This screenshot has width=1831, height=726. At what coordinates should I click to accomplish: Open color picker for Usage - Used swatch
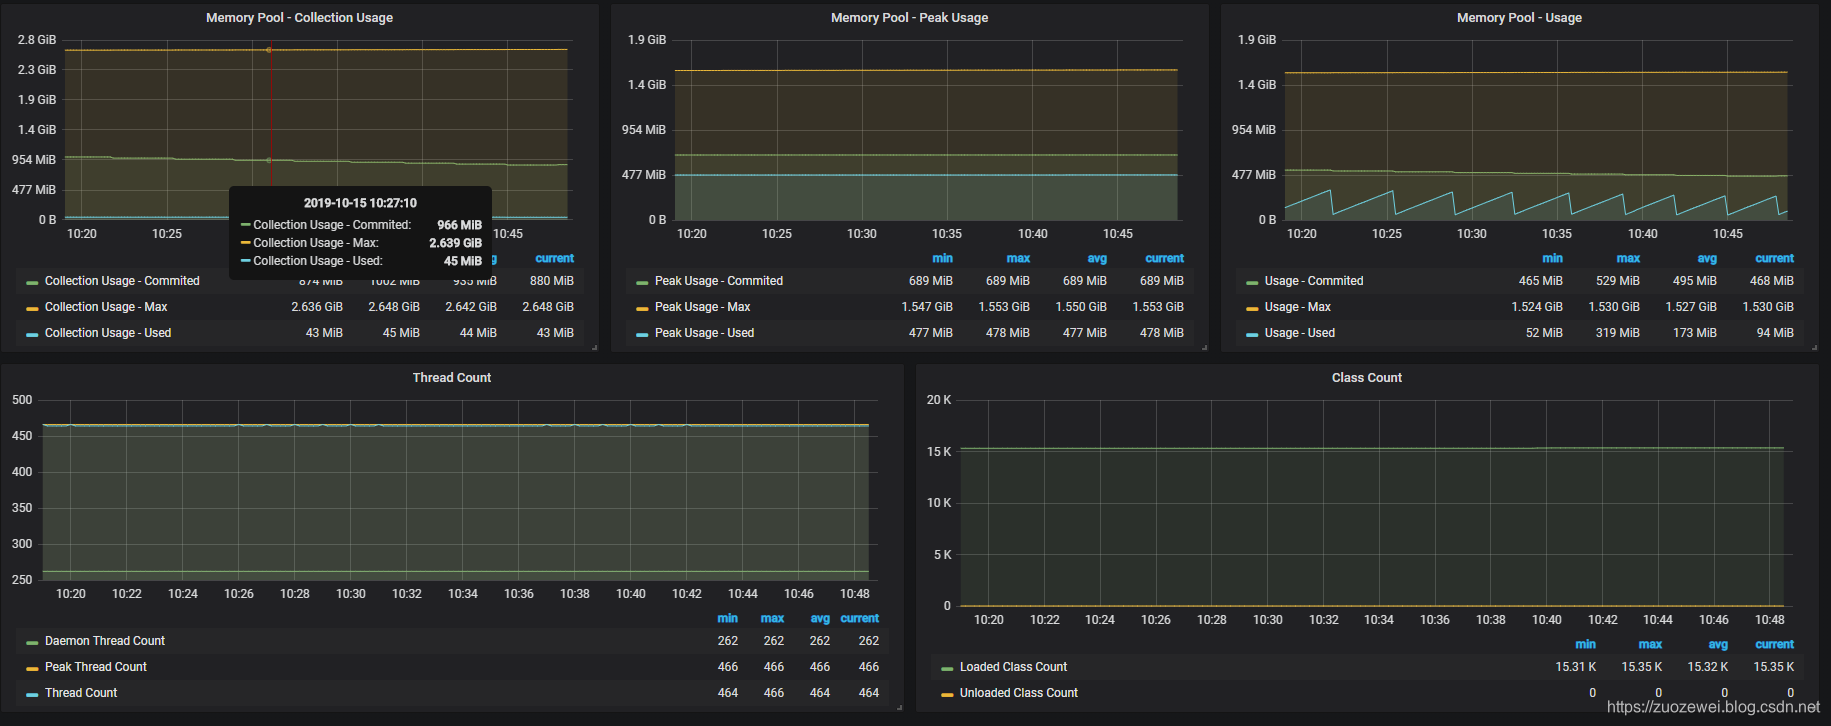tap(1252, 334)
